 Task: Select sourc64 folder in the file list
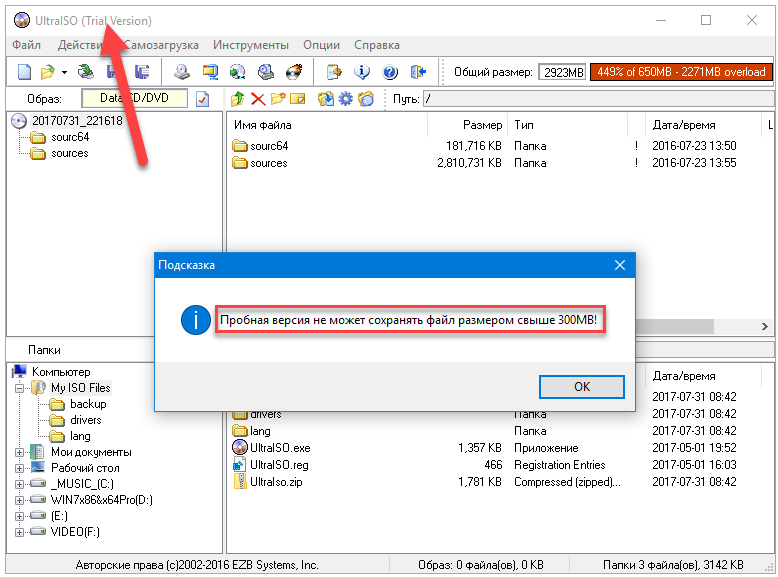click(x=269, y=146)
